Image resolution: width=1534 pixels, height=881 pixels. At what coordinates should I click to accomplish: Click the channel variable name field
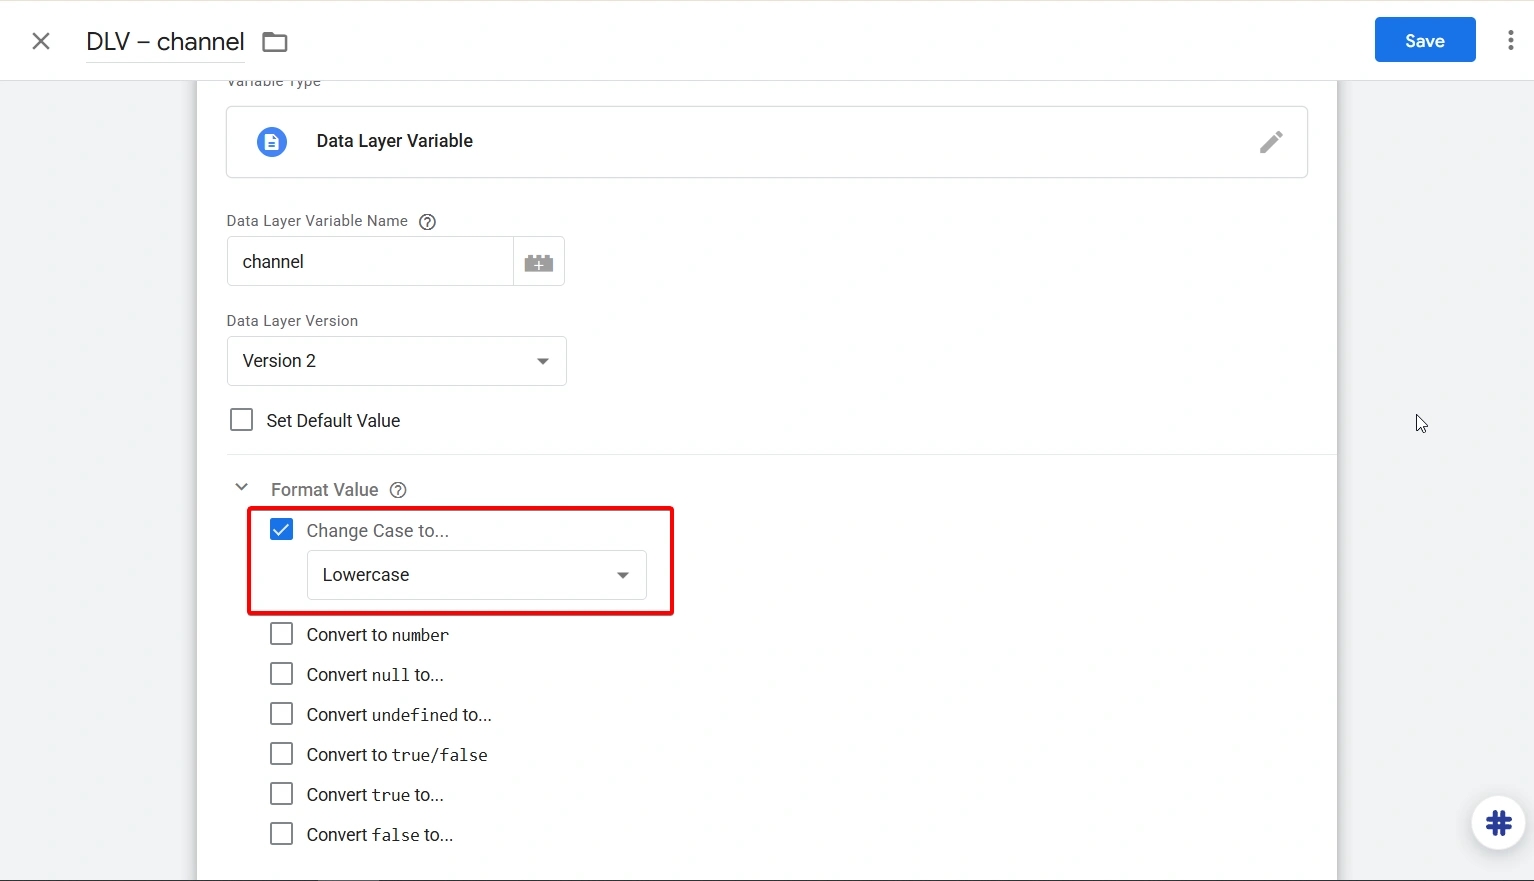pos(370,262)
